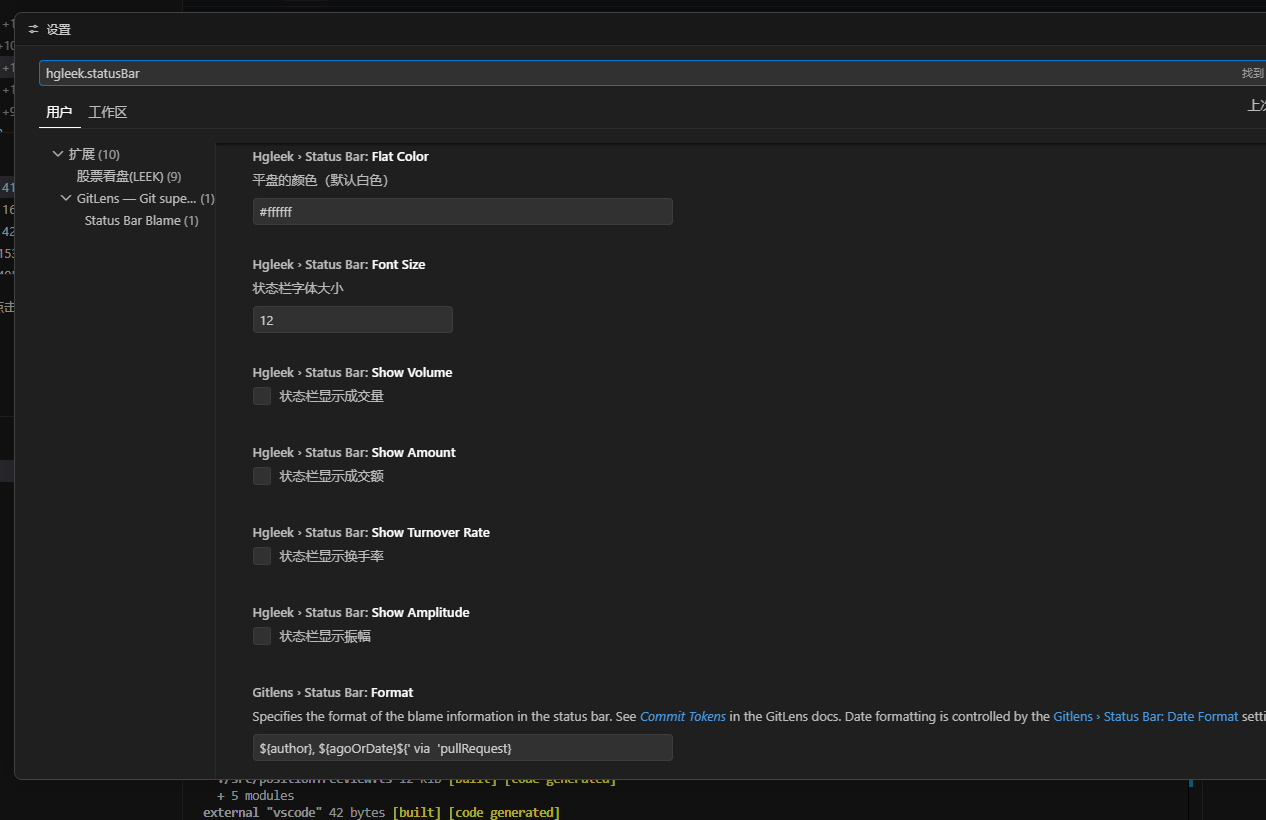
Task: Click the Gitlens Status Bar: Format title
Action: (332, 692)
